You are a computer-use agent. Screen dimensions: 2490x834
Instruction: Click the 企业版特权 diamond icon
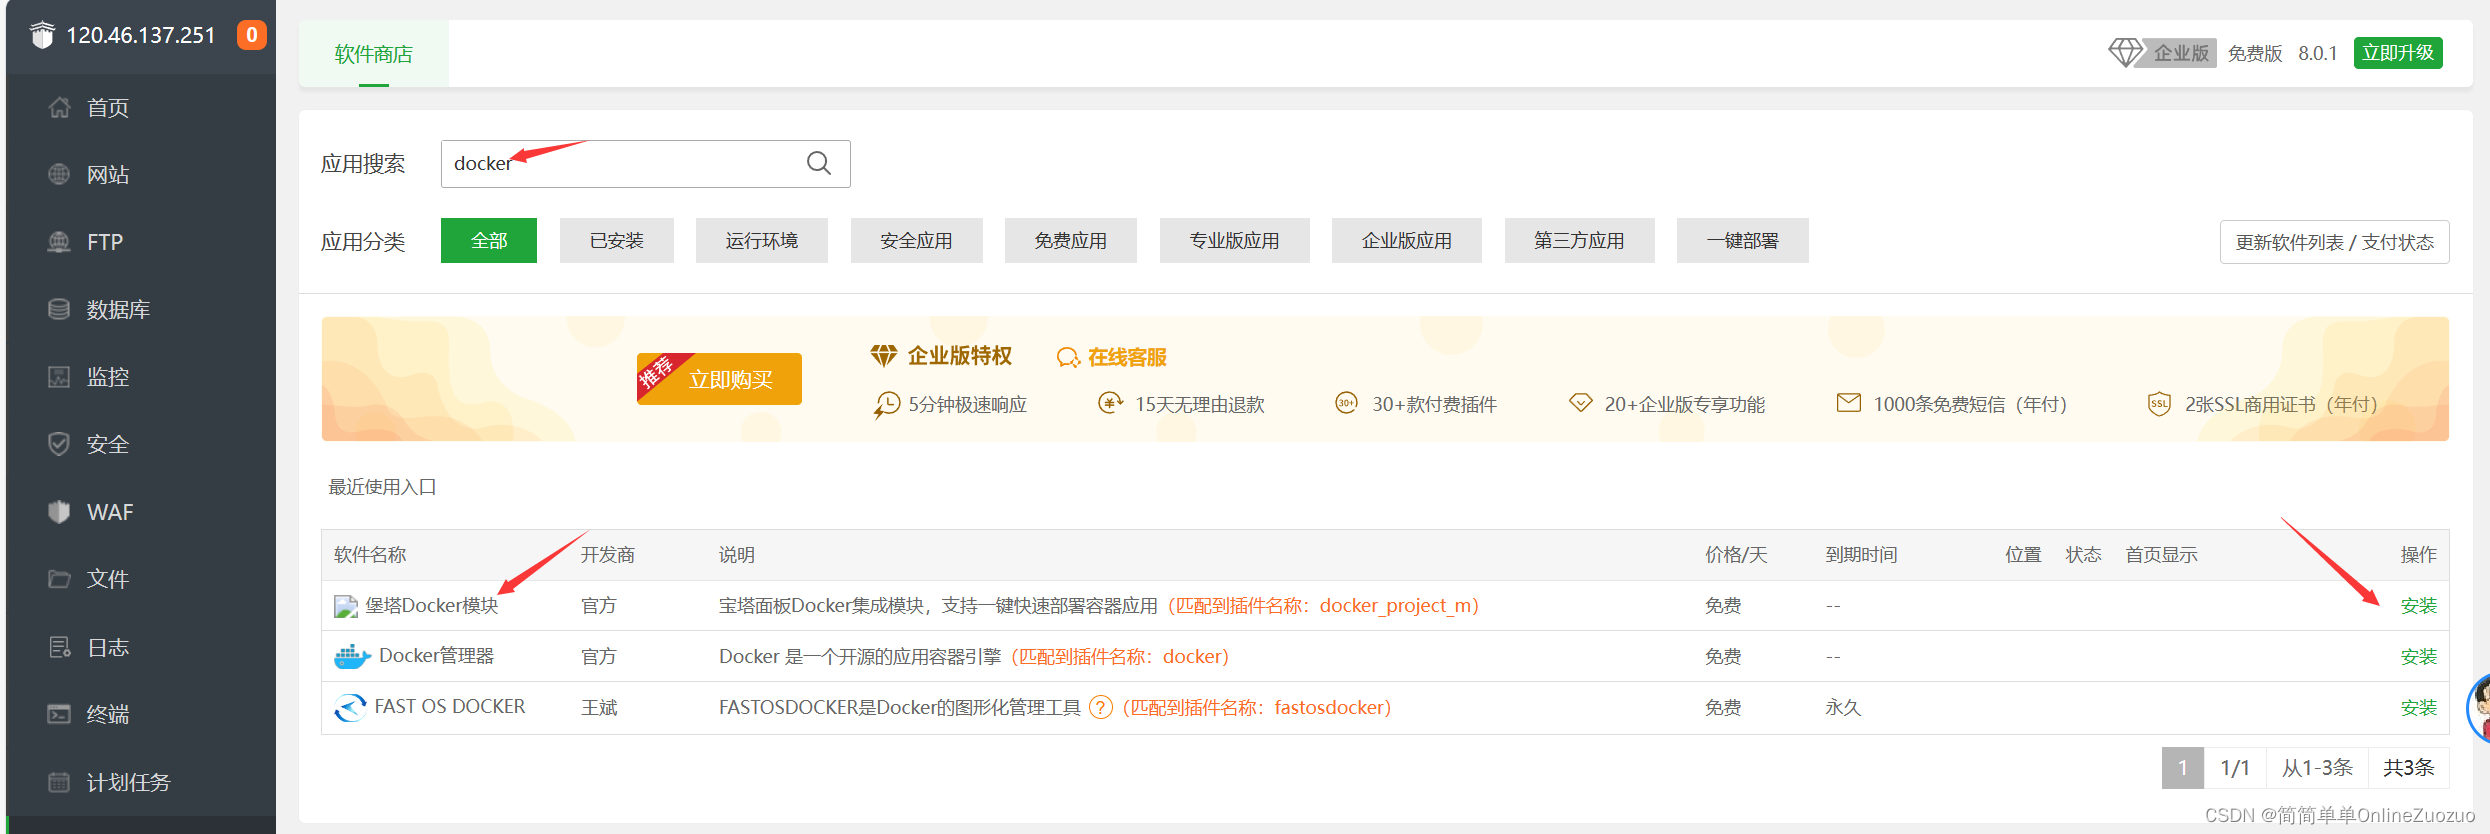[x=884, y=355]
